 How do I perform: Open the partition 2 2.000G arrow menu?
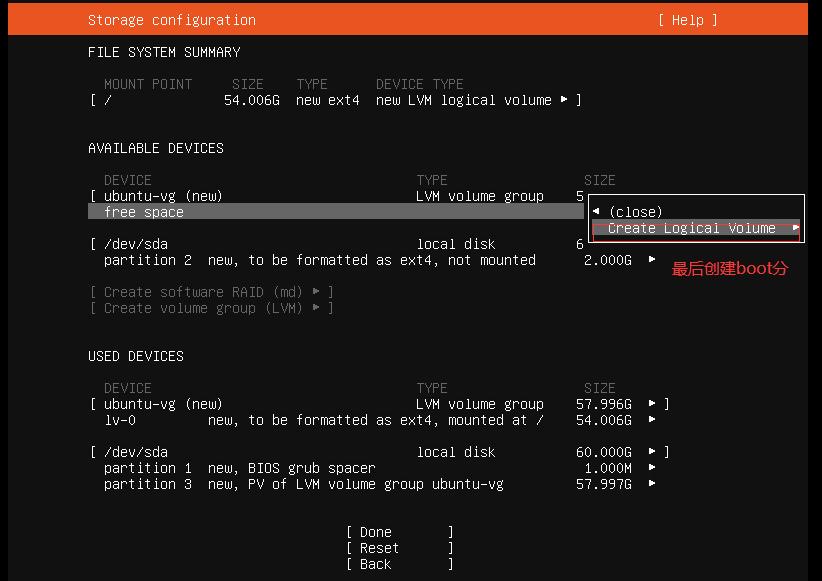652,260
